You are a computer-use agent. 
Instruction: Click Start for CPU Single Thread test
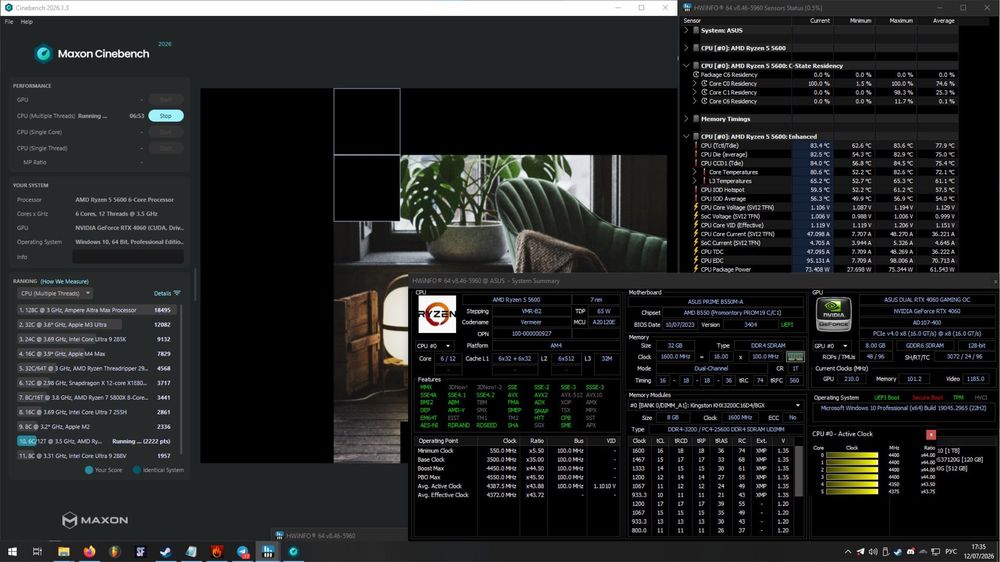(x=166, y=148)
